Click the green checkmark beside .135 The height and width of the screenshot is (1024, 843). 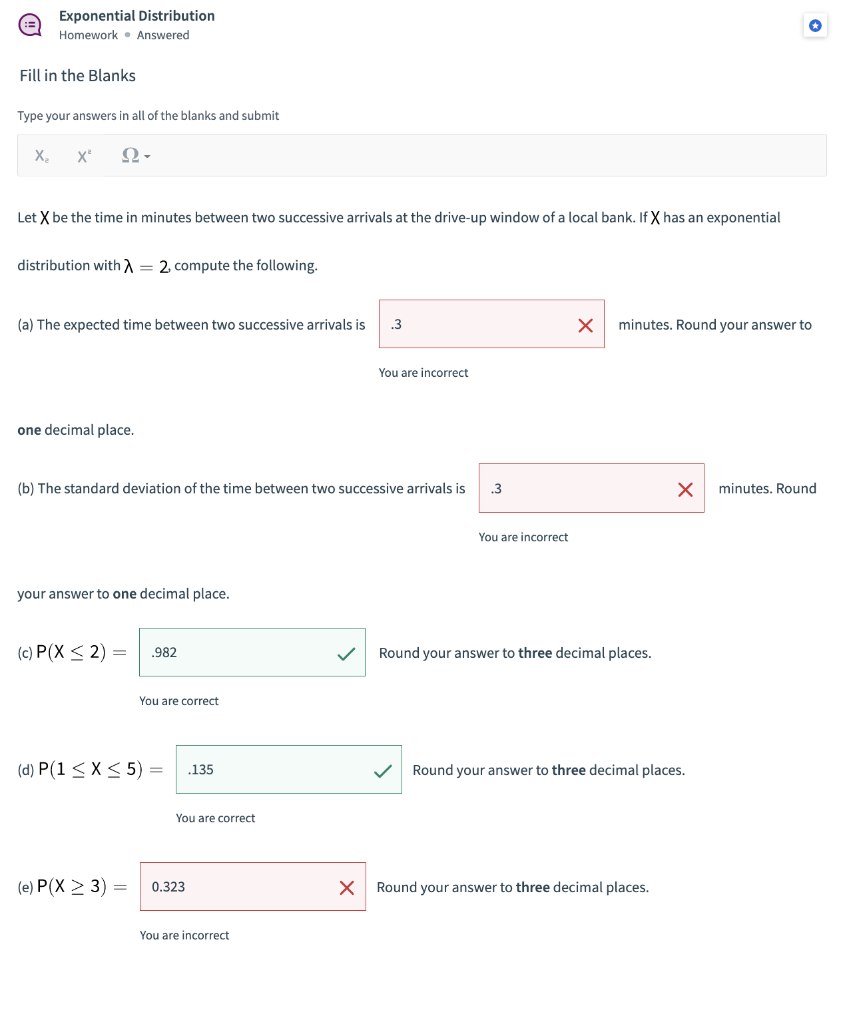click(x=383, y=769)
